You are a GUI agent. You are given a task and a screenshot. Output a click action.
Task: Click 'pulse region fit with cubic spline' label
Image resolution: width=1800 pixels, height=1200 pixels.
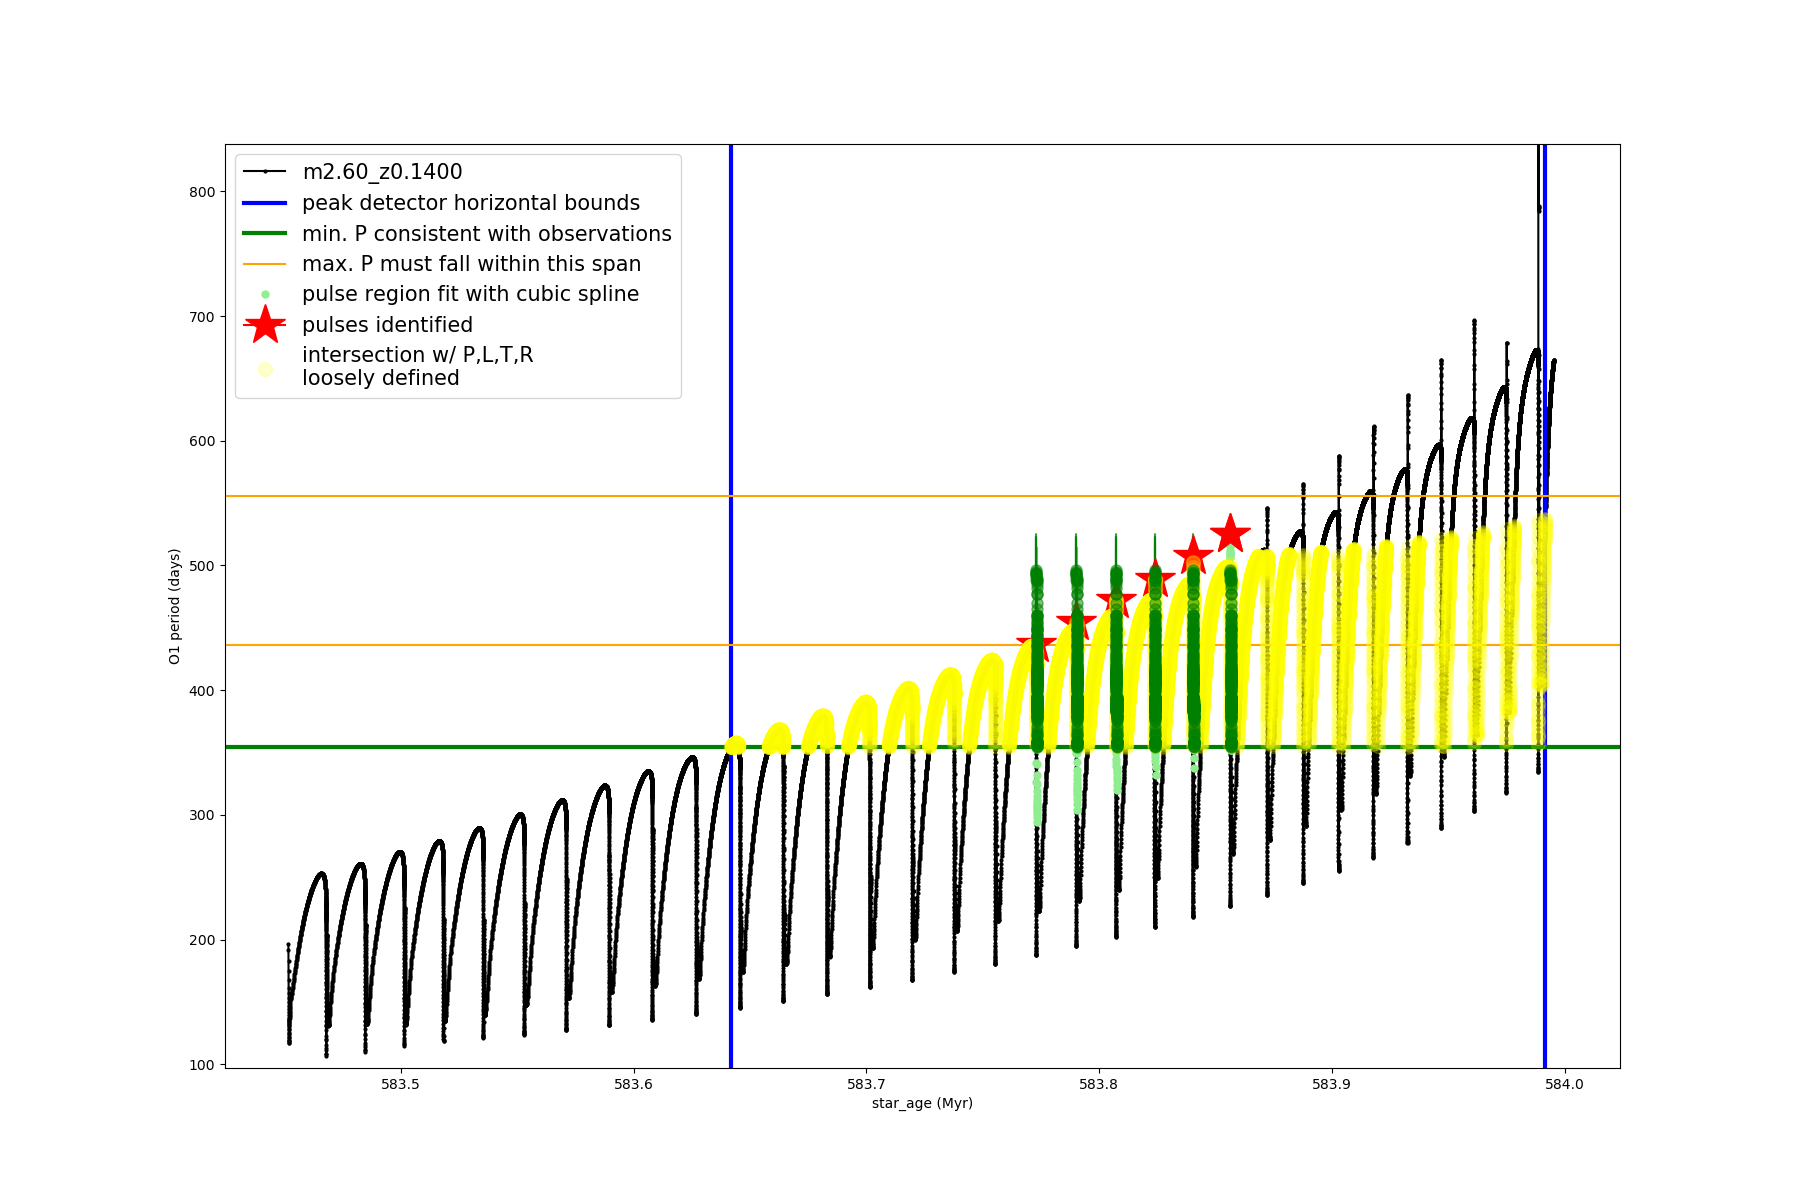click(470, 294)
